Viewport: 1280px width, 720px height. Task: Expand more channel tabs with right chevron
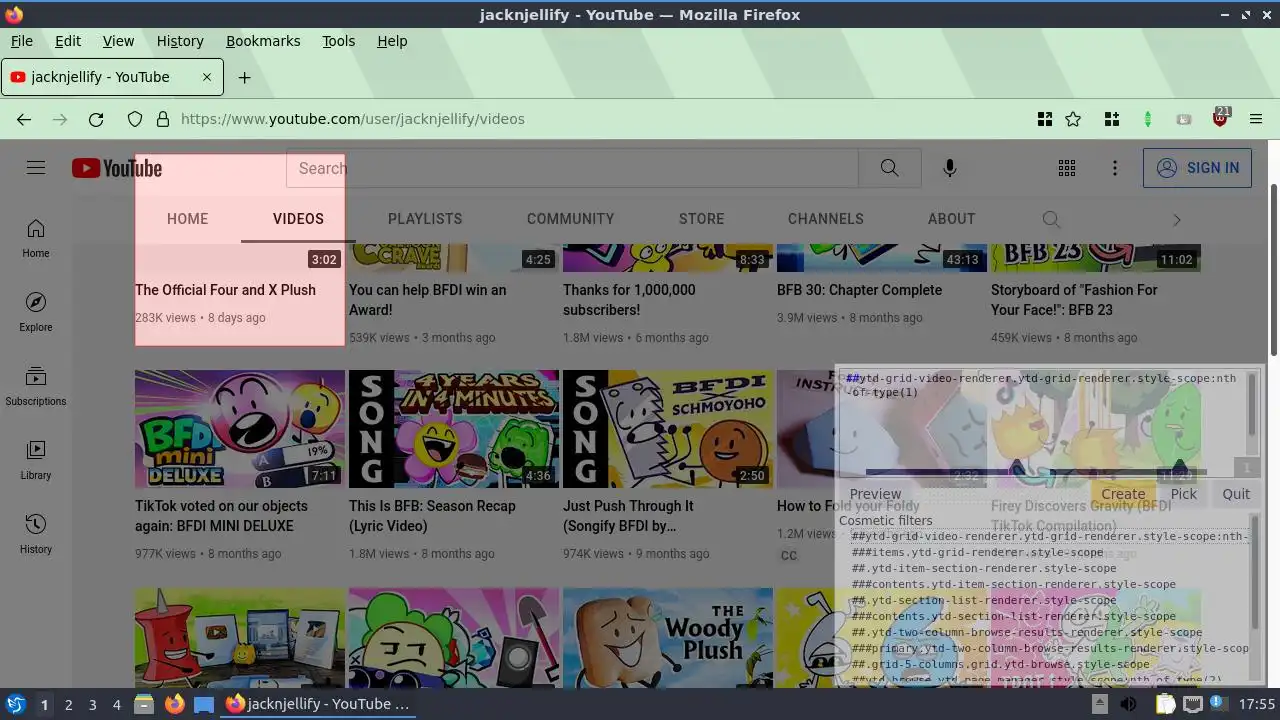pyautogui.click(x=1176, y=219)
